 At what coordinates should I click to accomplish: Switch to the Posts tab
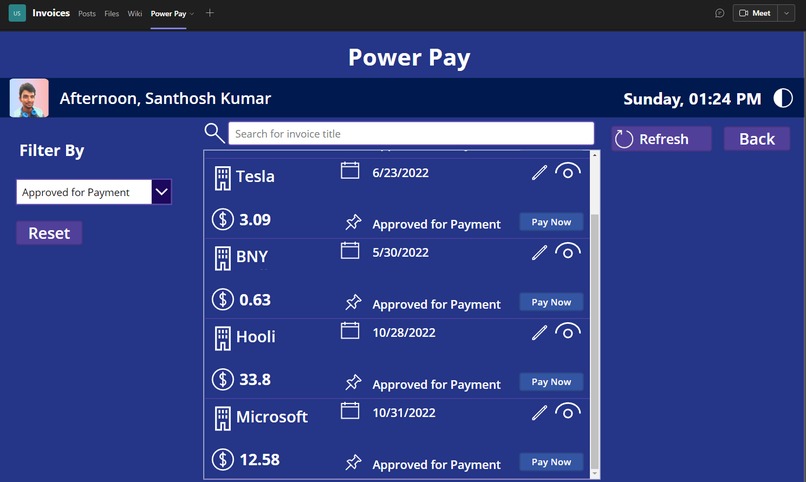click(87, 14)
